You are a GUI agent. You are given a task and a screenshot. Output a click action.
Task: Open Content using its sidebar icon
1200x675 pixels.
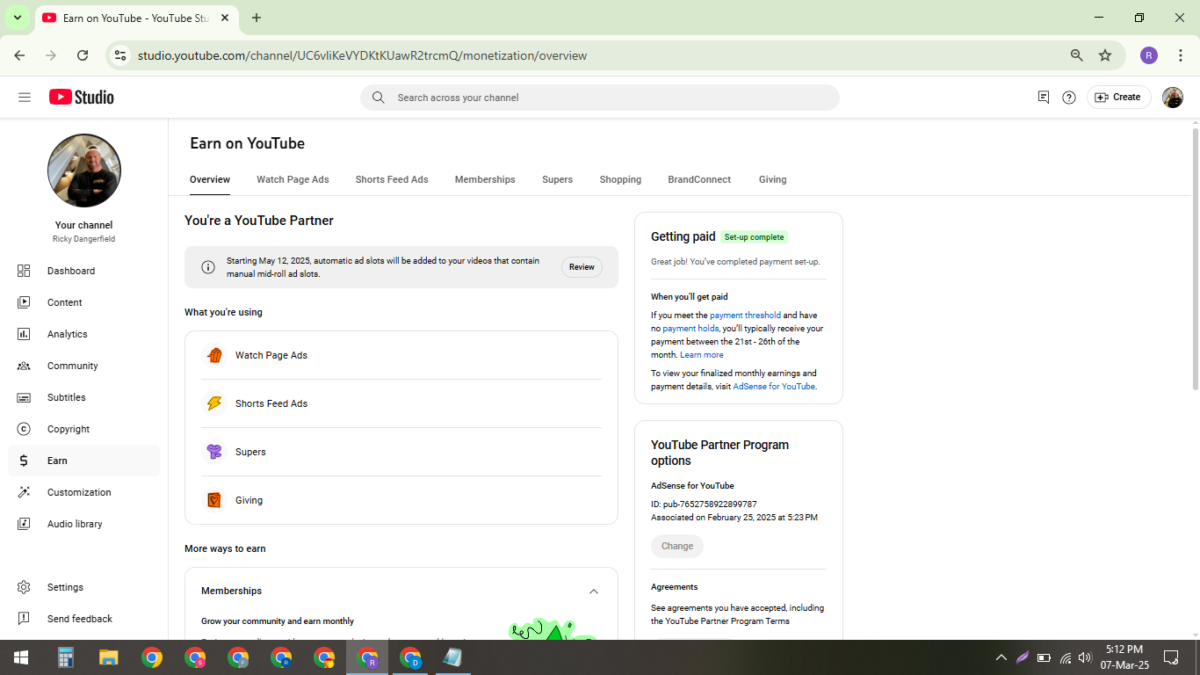coord(24,302)
